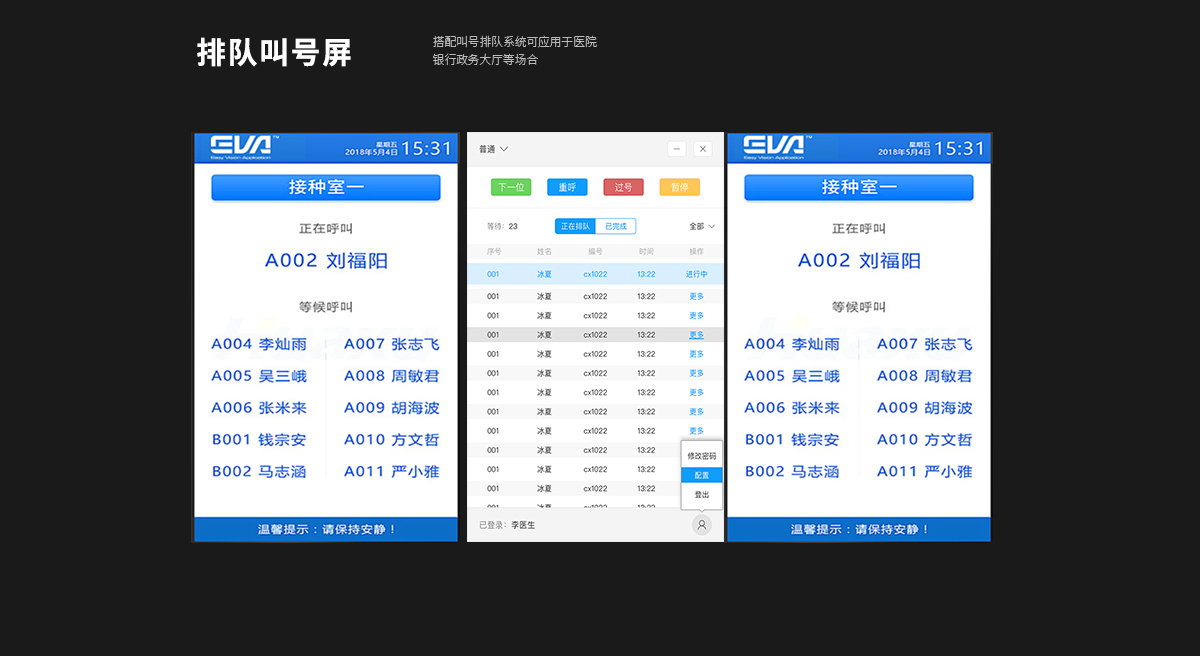Image resolution: width=1200 pixels, height=656 pixels.
Task: Select 登出 to log out
Action: pyautogui.click(x=701, y=494)
